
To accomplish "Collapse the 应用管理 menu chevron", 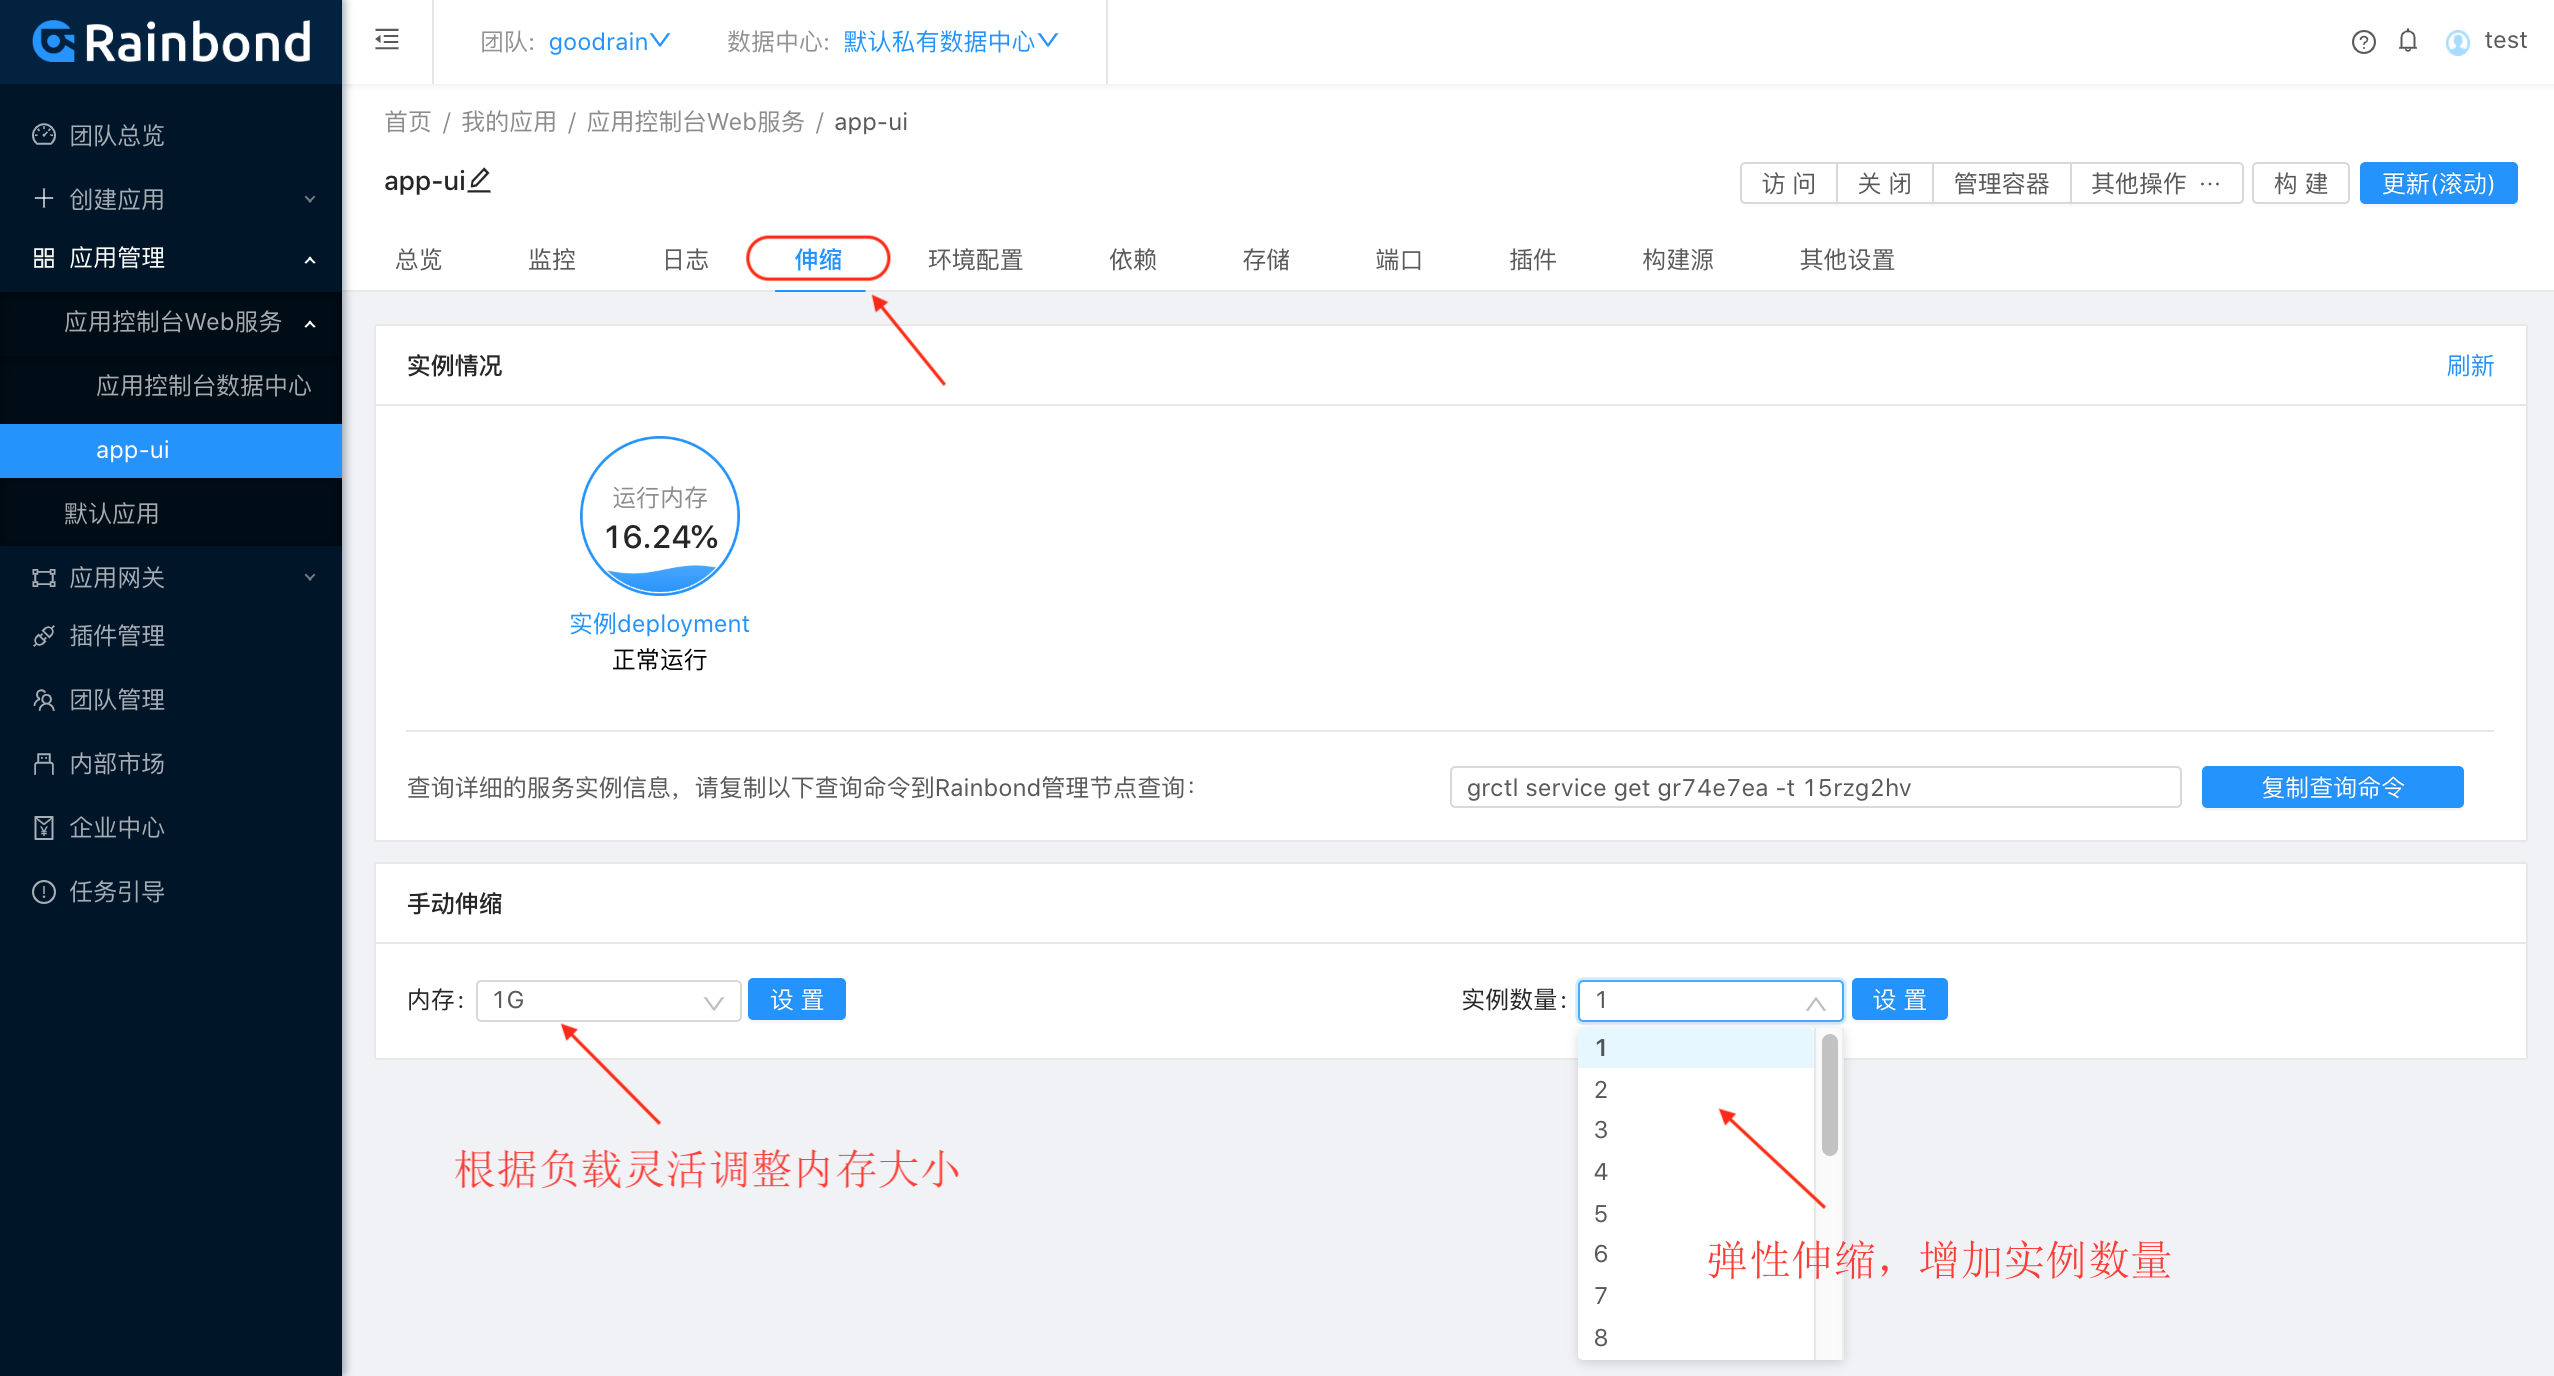I will [310, 259].
